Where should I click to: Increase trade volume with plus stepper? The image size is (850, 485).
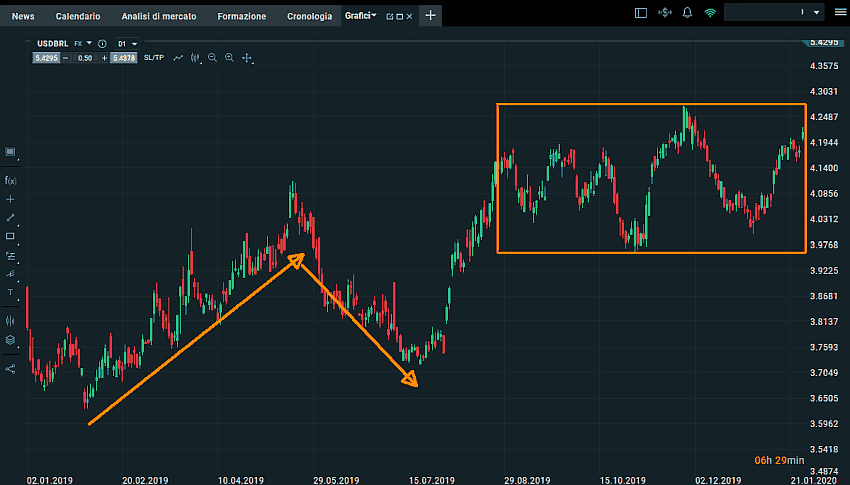[x=105, y=58]
